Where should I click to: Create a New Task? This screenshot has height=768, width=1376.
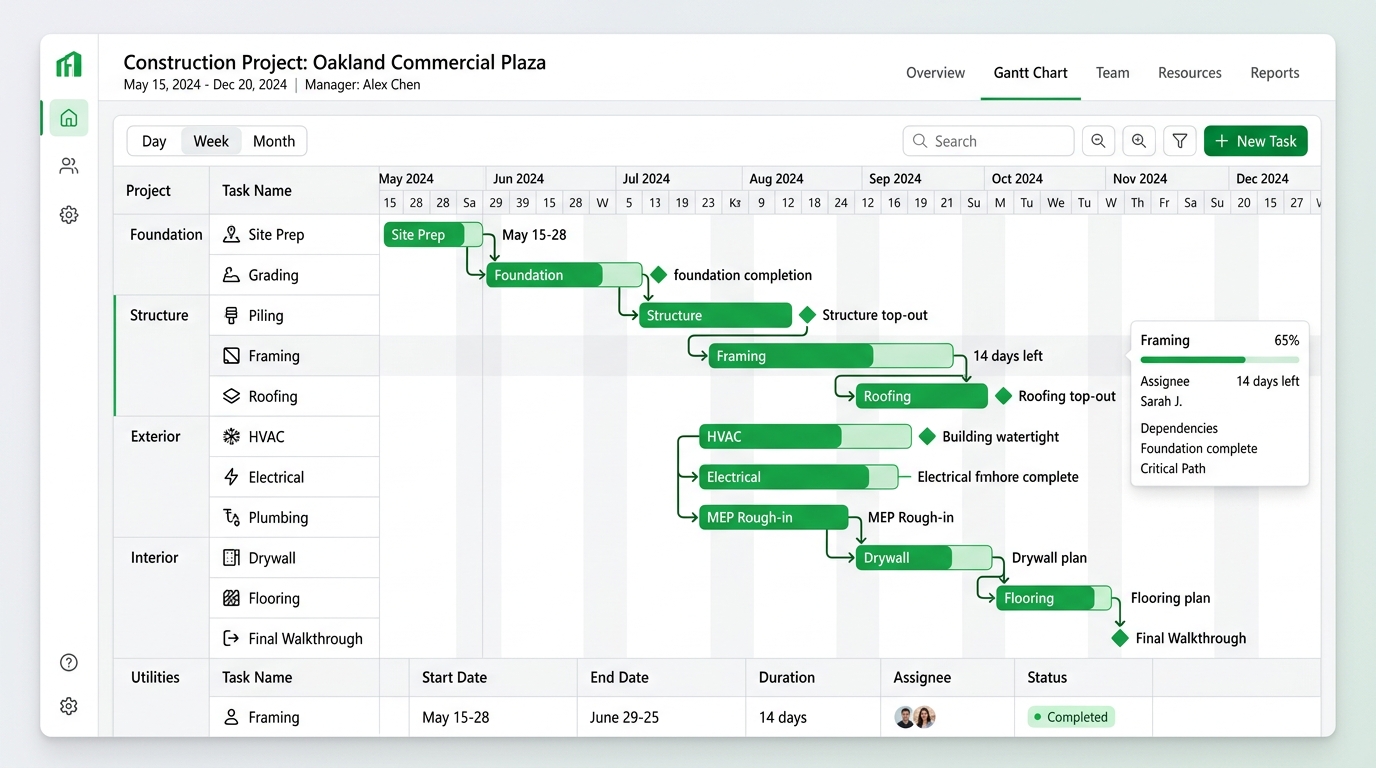(x=1255, y=141)
